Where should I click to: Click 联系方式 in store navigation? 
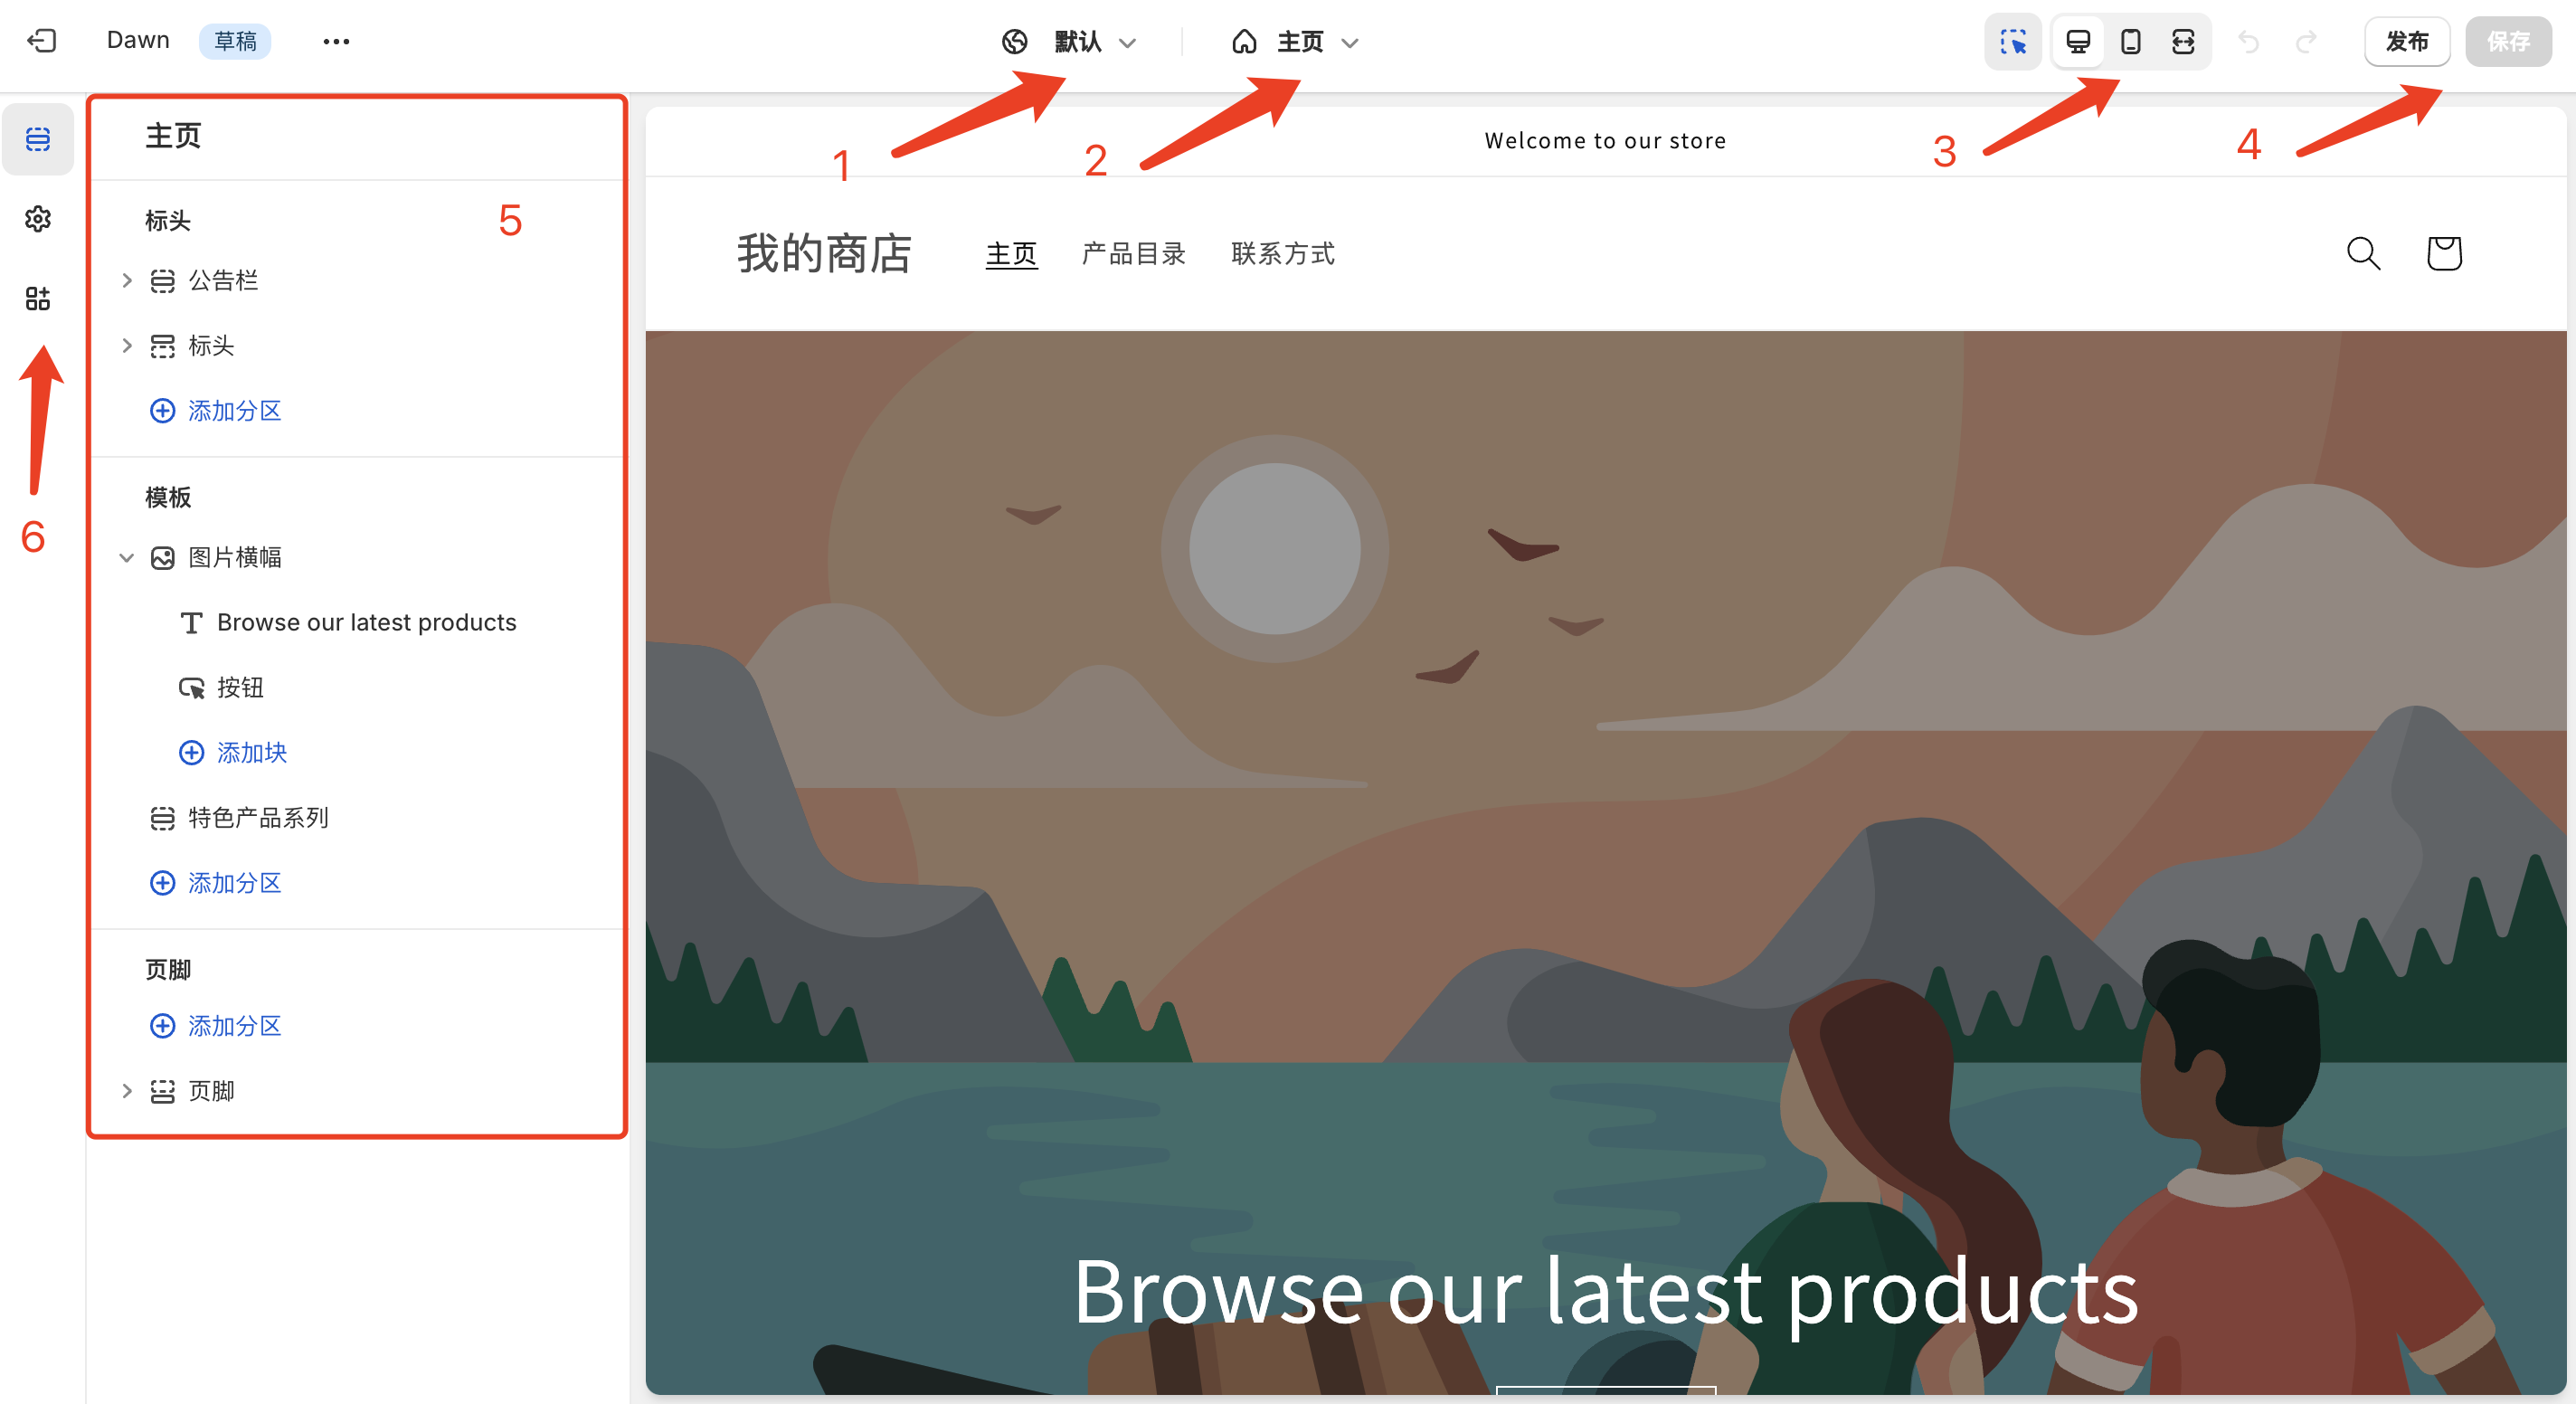pyautogui.click(x=1283, y=253)
